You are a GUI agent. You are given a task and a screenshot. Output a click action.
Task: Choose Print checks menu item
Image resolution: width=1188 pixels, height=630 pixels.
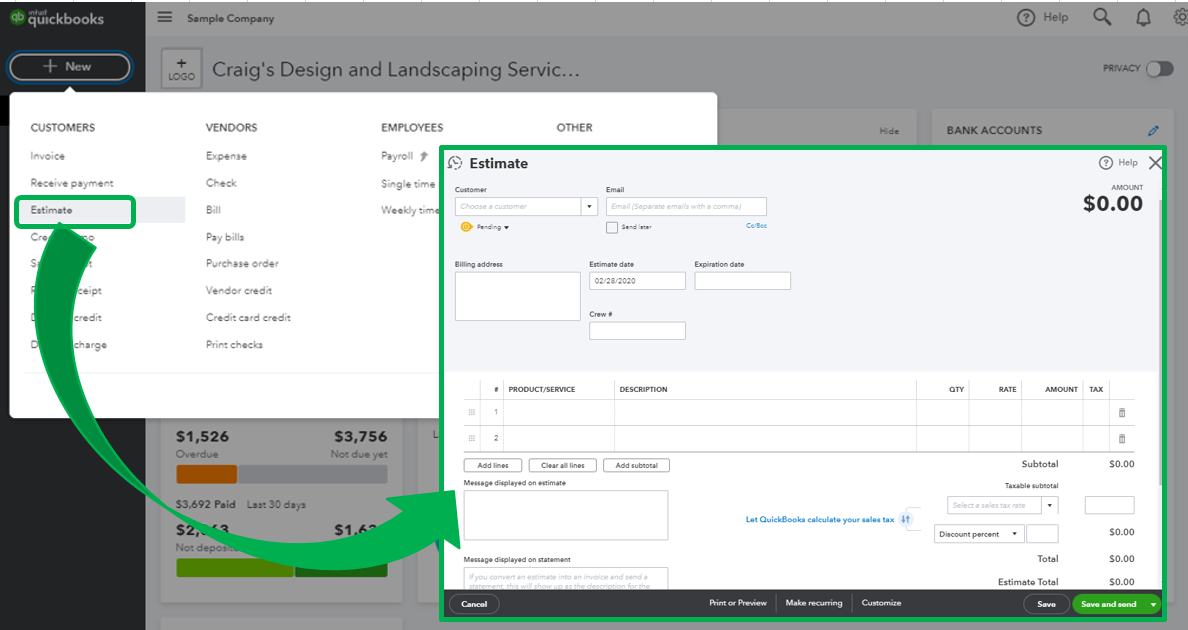[x=234, y=345]
